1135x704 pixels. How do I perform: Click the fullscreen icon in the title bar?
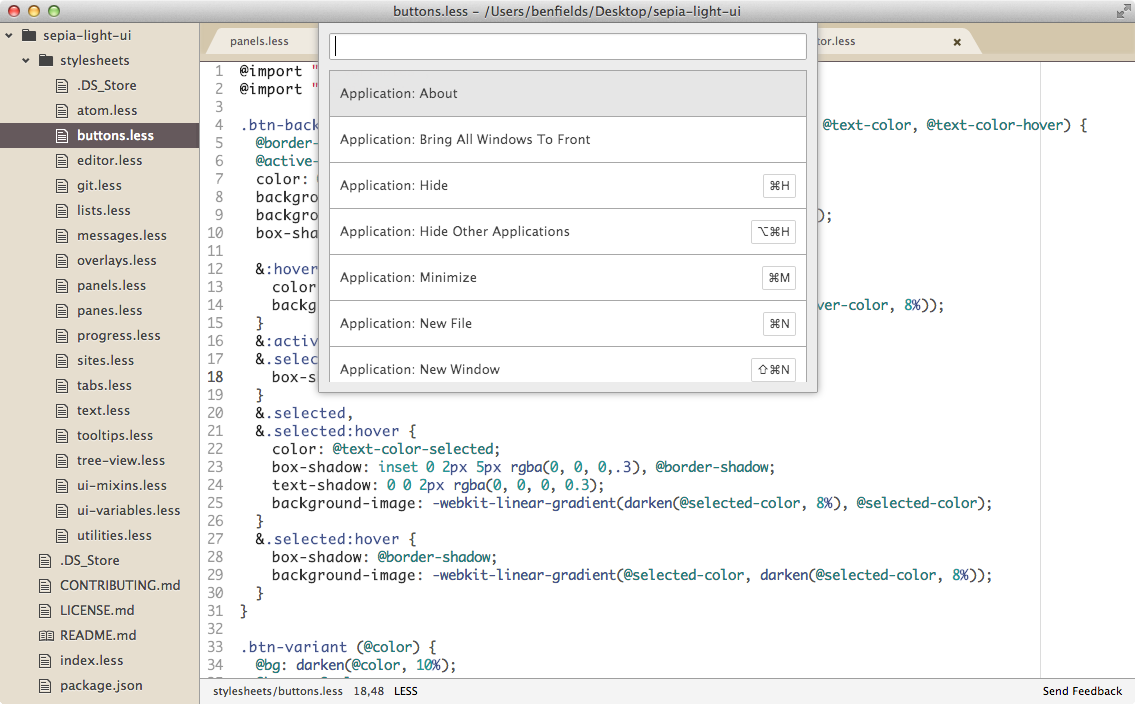click(x=1122, y=12)
